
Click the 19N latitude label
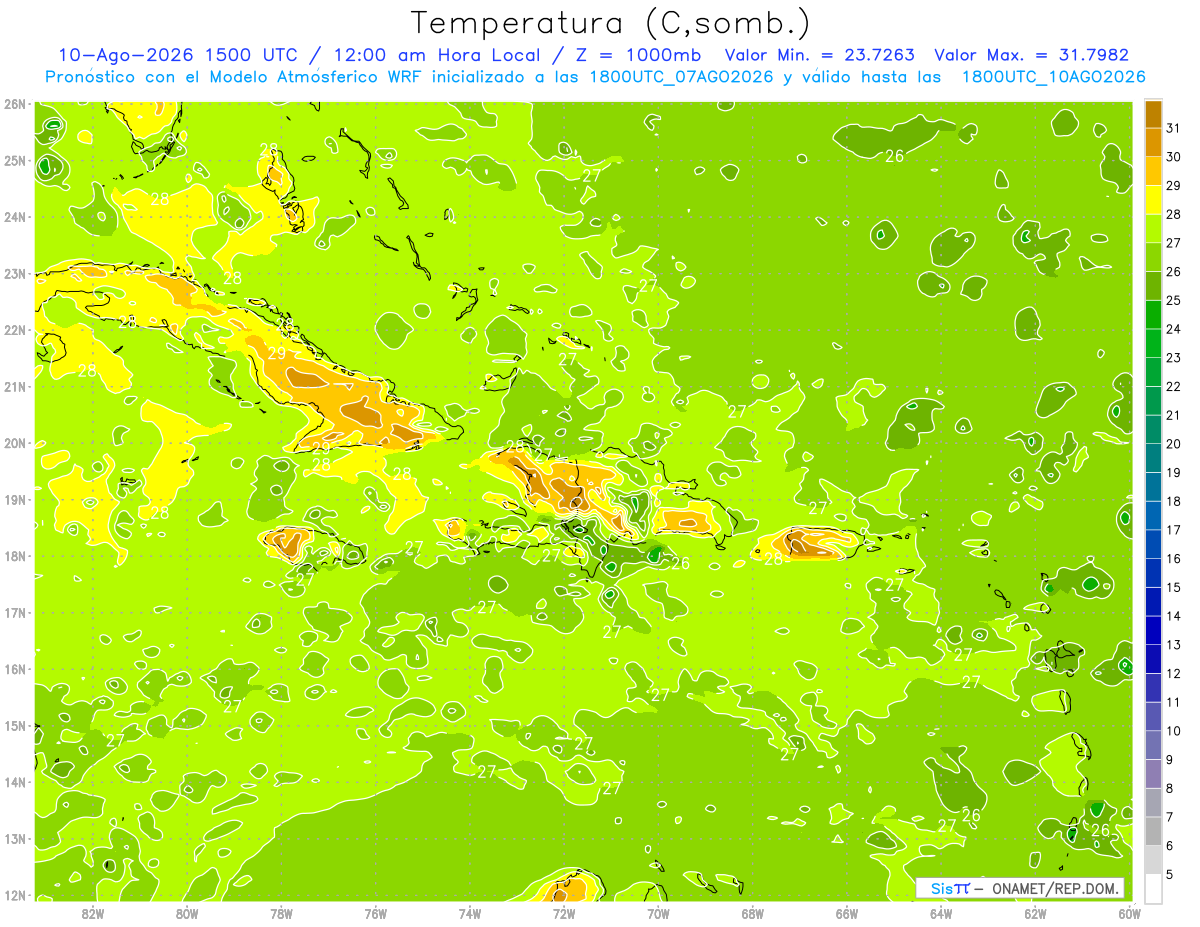click(x=15, y=500)
